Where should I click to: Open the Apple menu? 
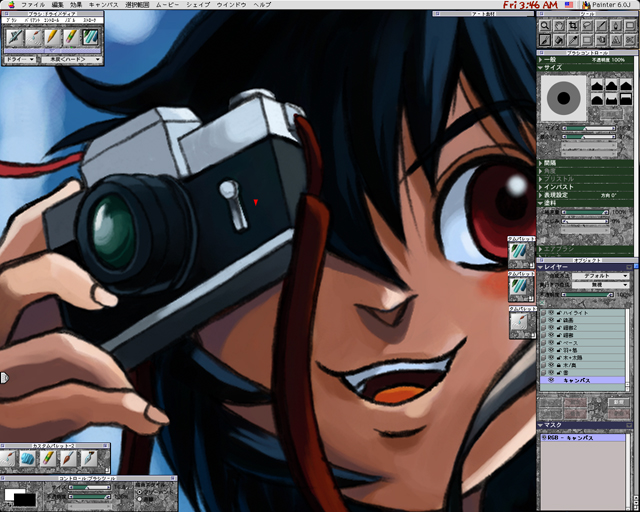coord(11,4)
